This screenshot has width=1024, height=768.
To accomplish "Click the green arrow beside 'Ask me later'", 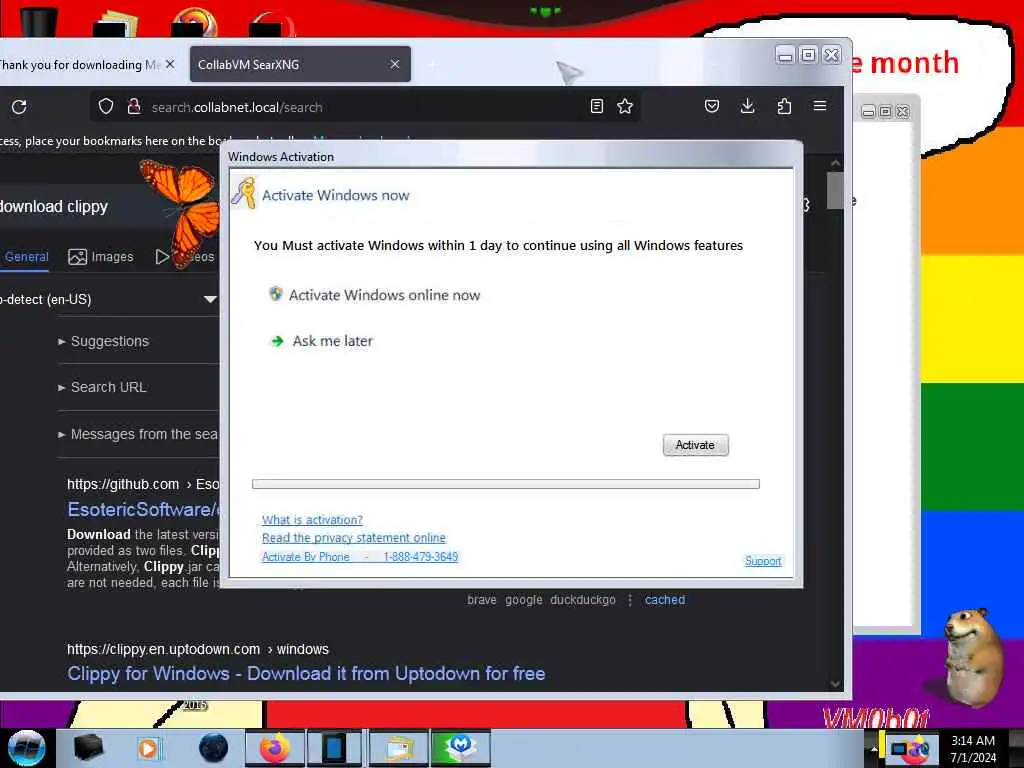I will (278, 341).
